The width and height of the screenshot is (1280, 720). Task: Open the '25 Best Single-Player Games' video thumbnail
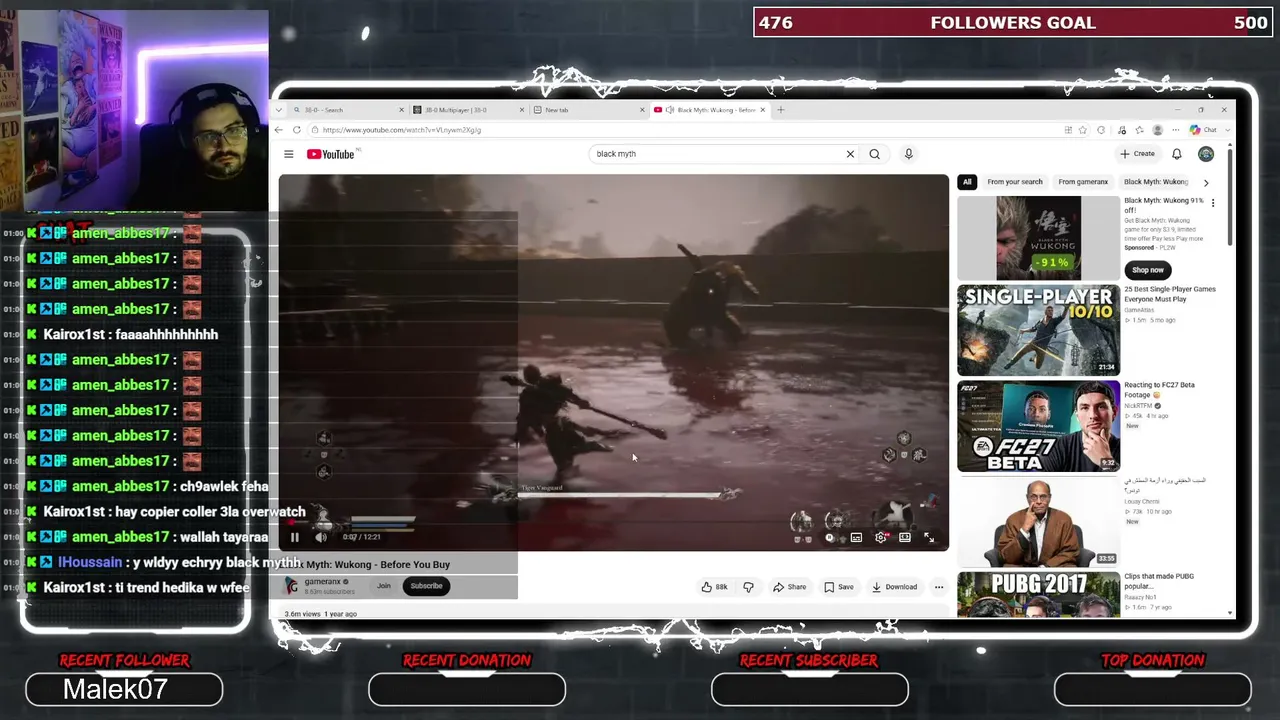[x=1039, y=330]
